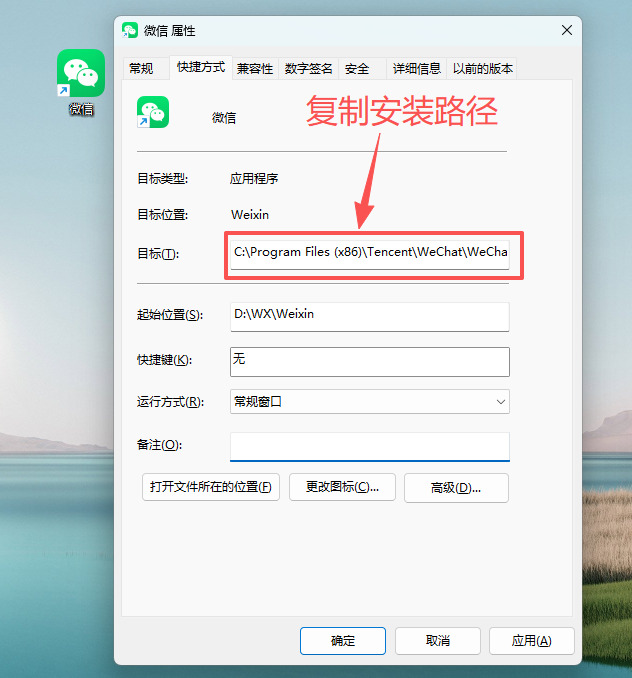Click the 起始位置 input field
The height and width of the screenshot is (678, 632).
point(370,317)
